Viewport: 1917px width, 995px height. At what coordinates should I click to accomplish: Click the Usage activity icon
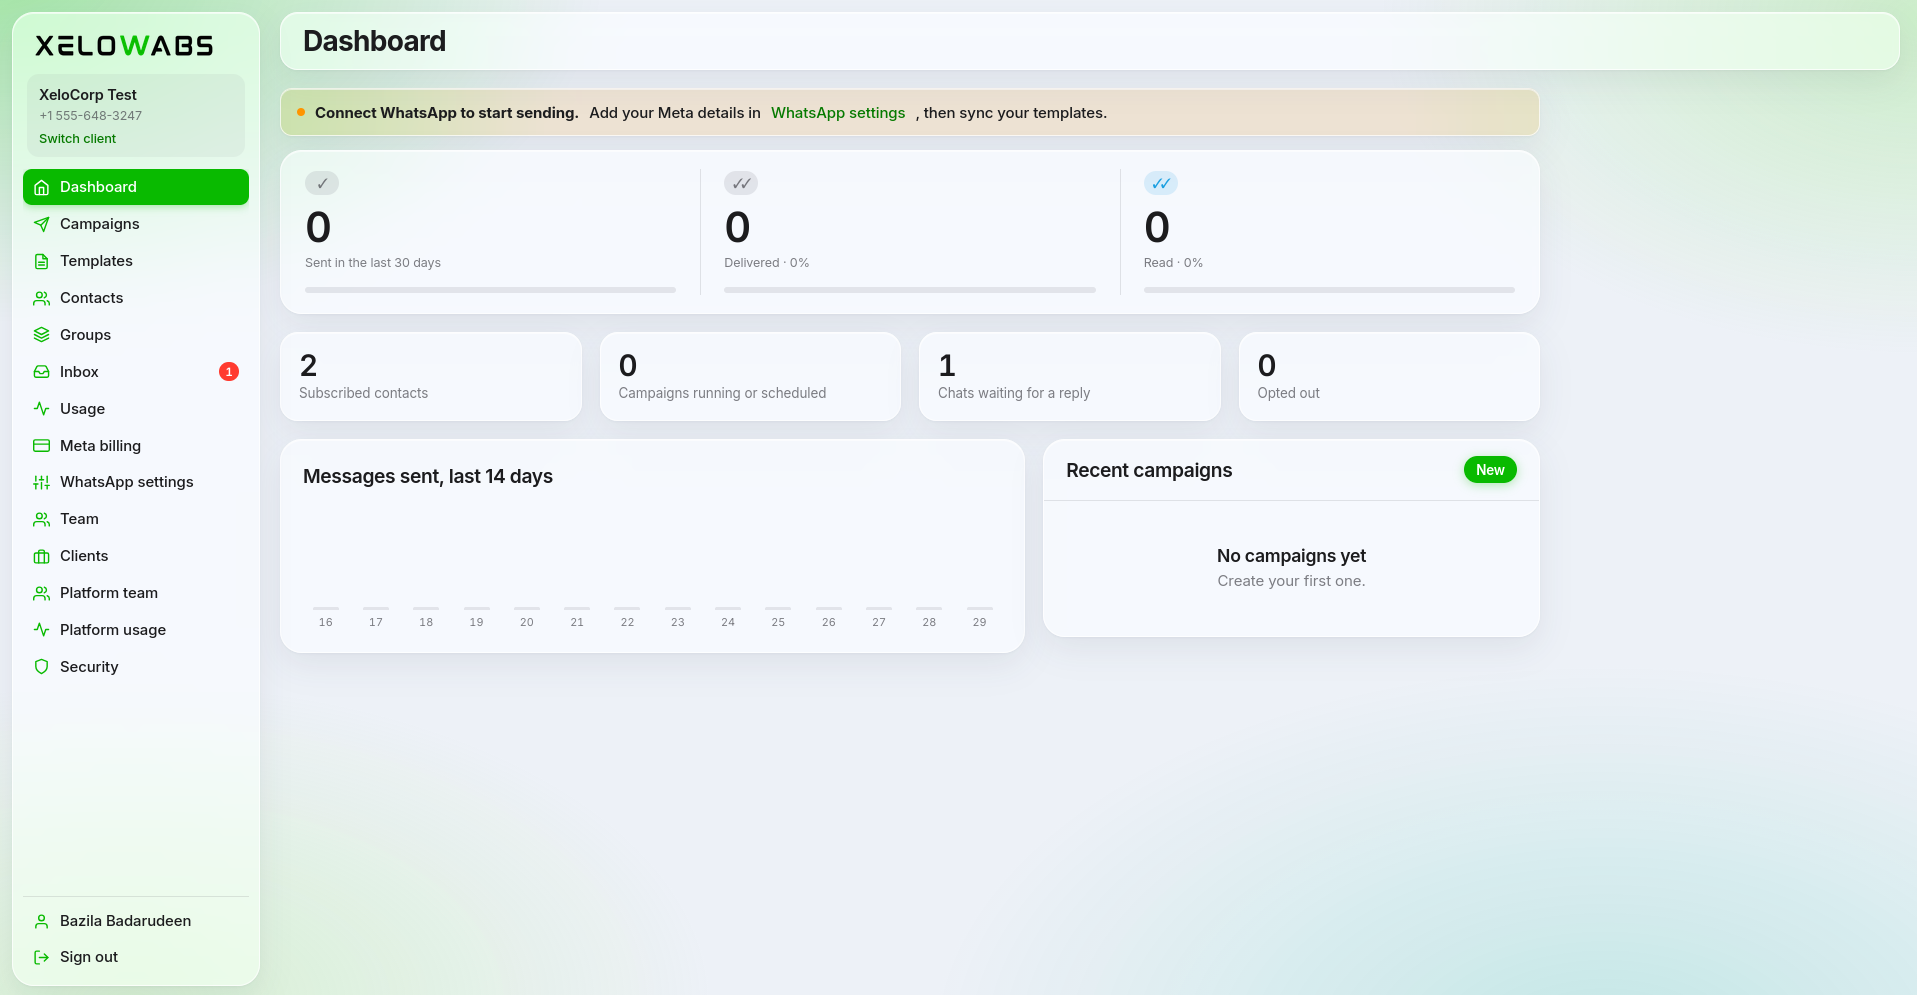(x=41, y=409)
